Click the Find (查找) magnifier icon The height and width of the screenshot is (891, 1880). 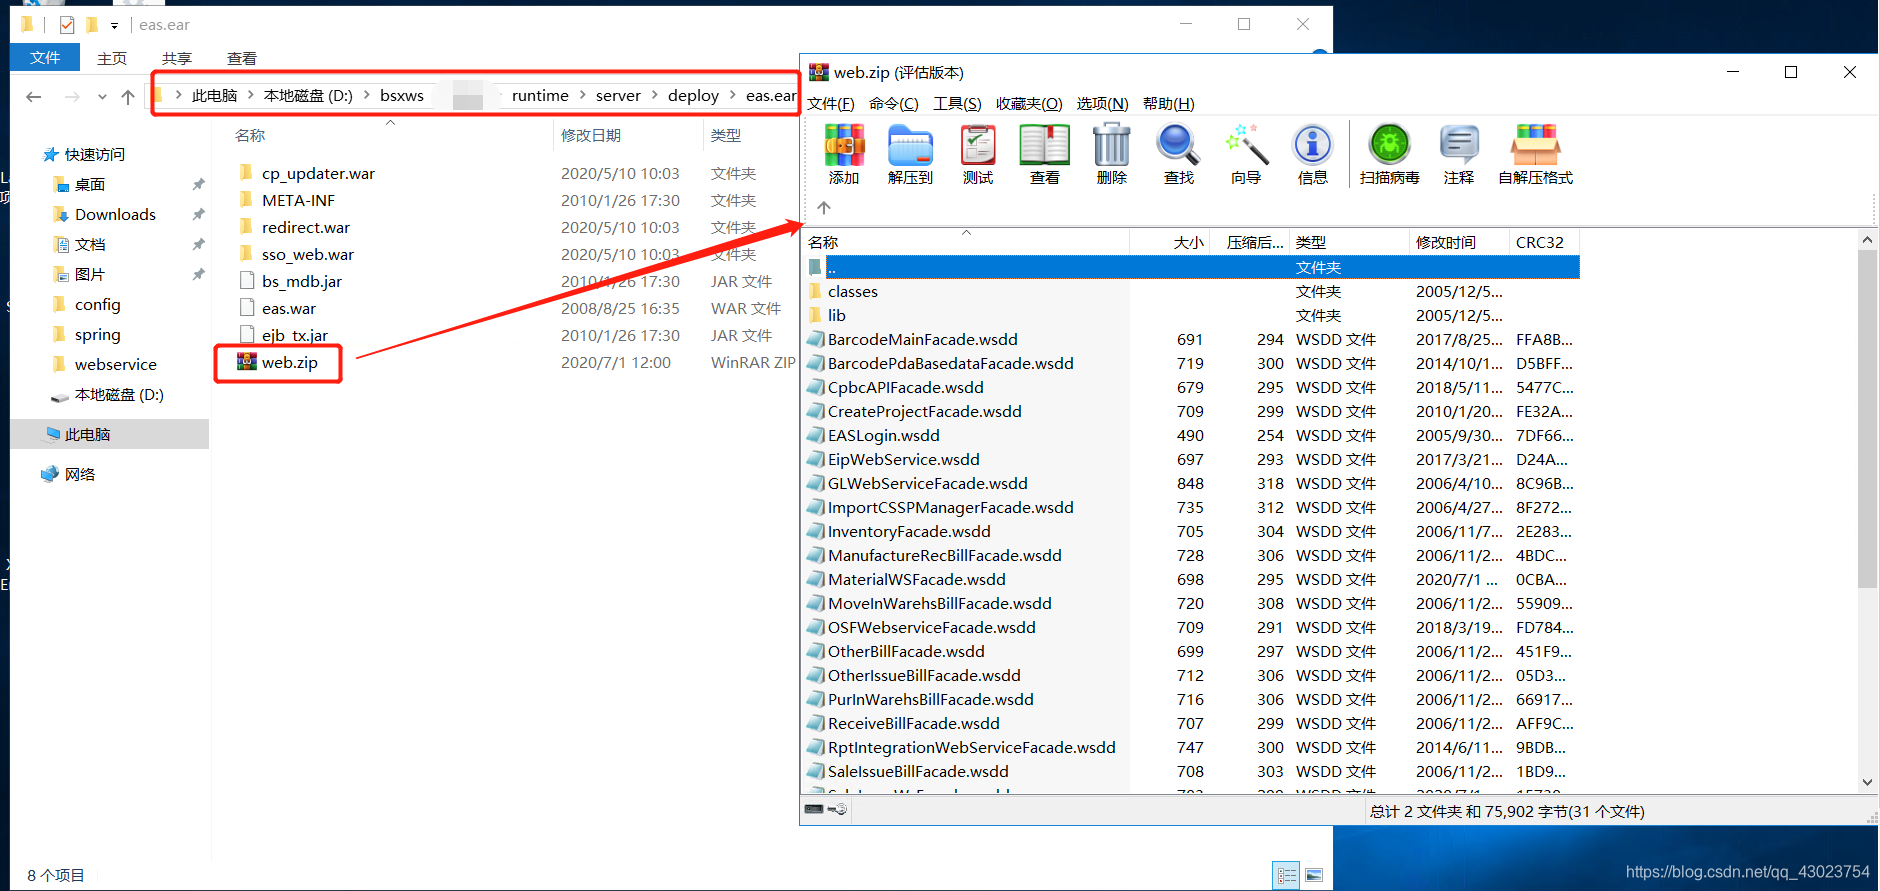point(1179,154)
